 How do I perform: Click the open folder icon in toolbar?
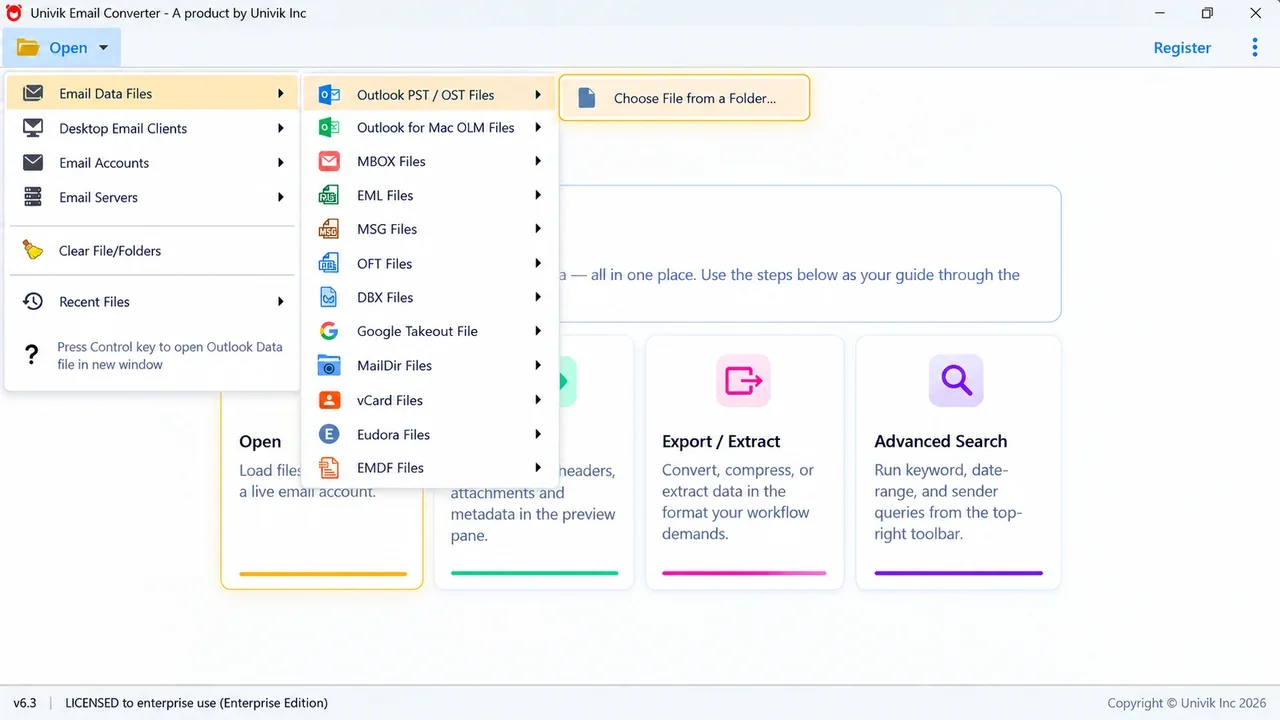[x=28, y=47]
